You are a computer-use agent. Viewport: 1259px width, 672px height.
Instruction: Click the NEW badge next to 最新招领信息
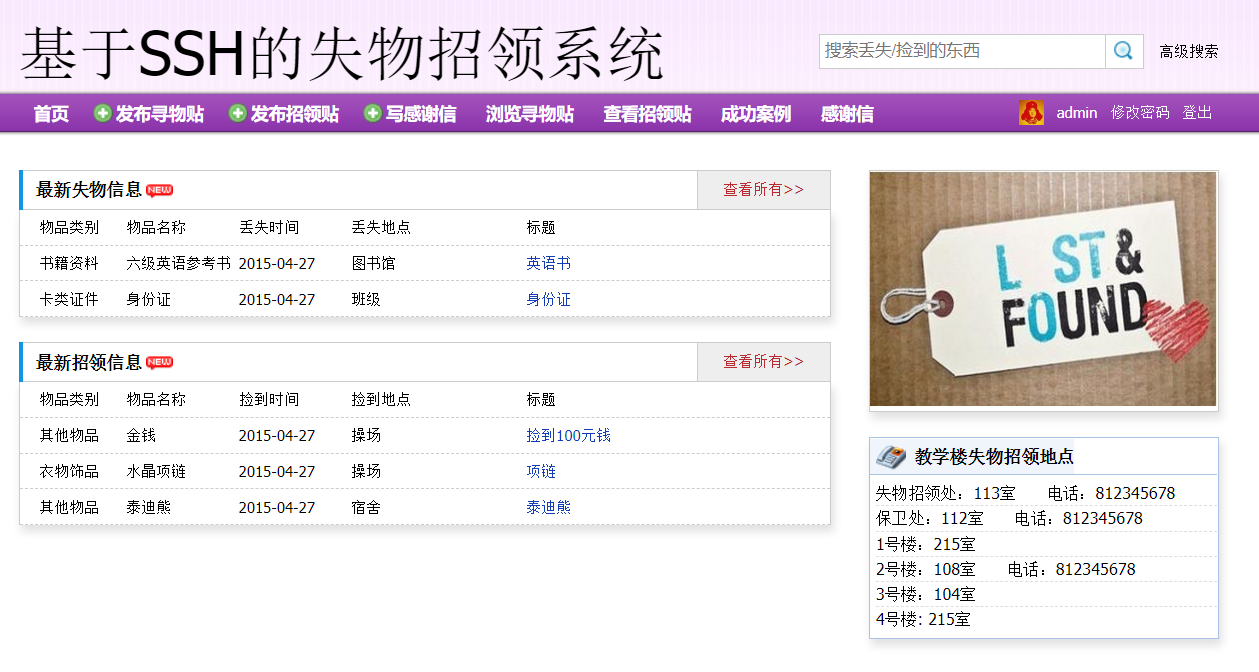point(160,361)
